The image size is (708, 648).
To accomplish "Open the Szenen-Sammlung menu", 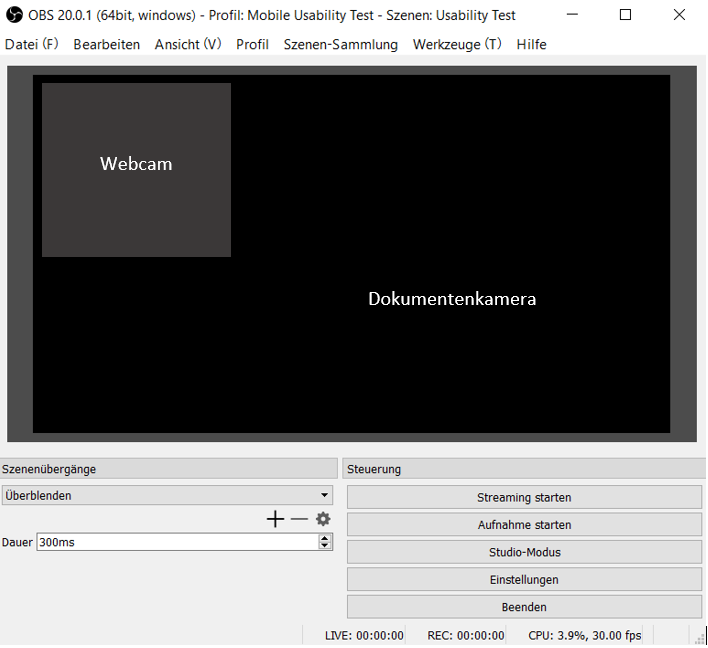I will 340,44.
